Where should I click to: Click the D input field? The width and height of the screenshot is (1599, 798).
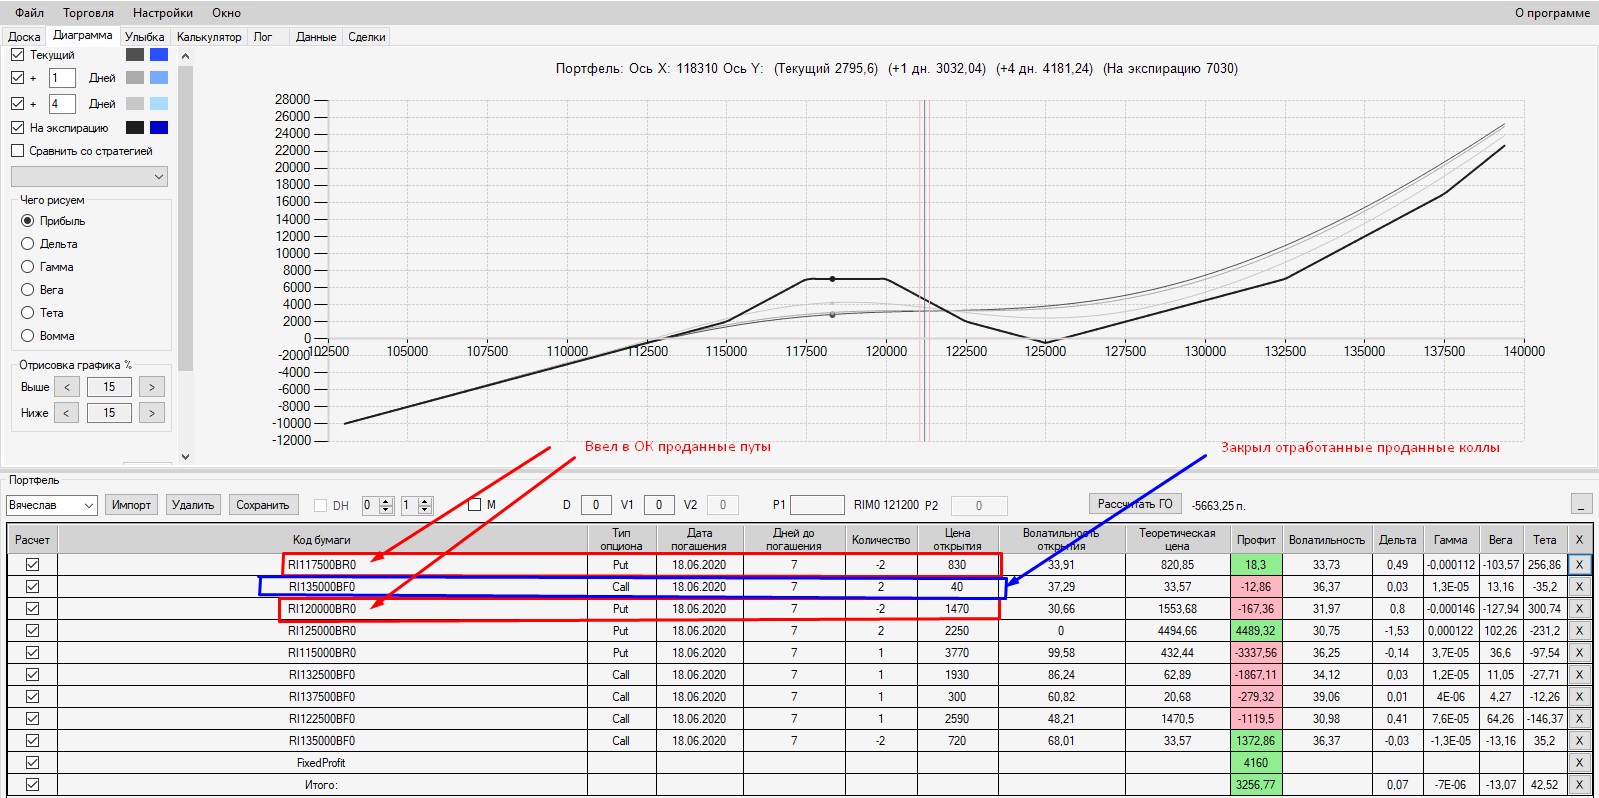(x=595, y=505)
